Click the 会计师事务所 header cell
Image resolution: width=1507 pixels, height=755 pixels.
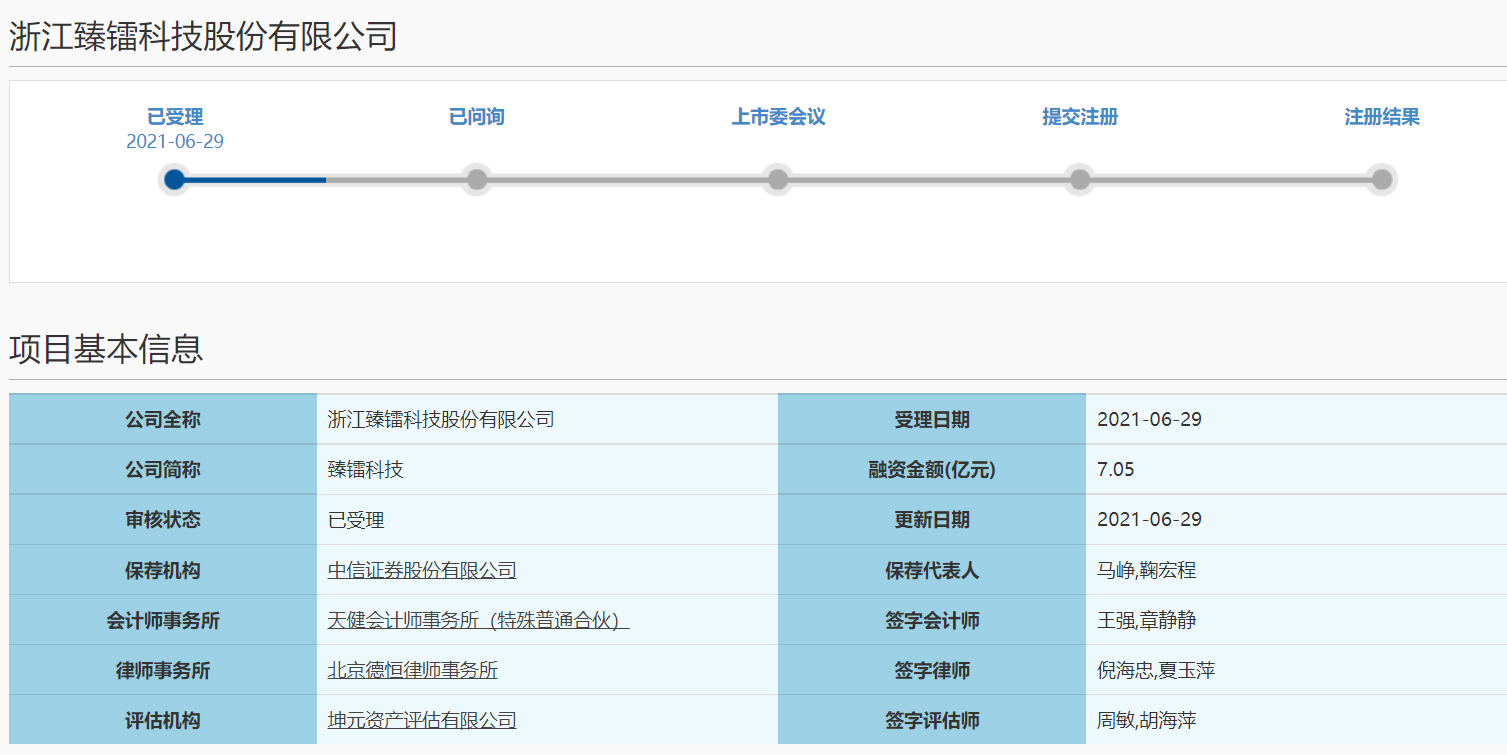click(x=163, y=620)
